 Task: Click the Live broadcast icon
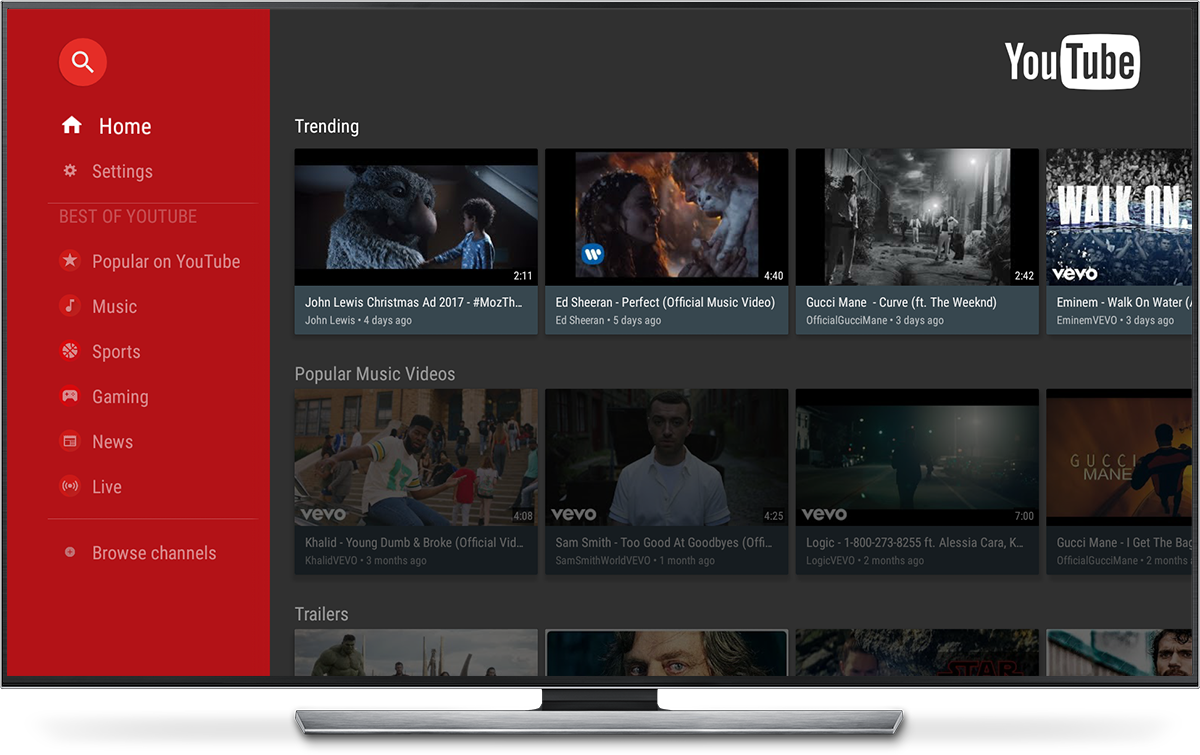pyautogui.click(x=70, y=487)
